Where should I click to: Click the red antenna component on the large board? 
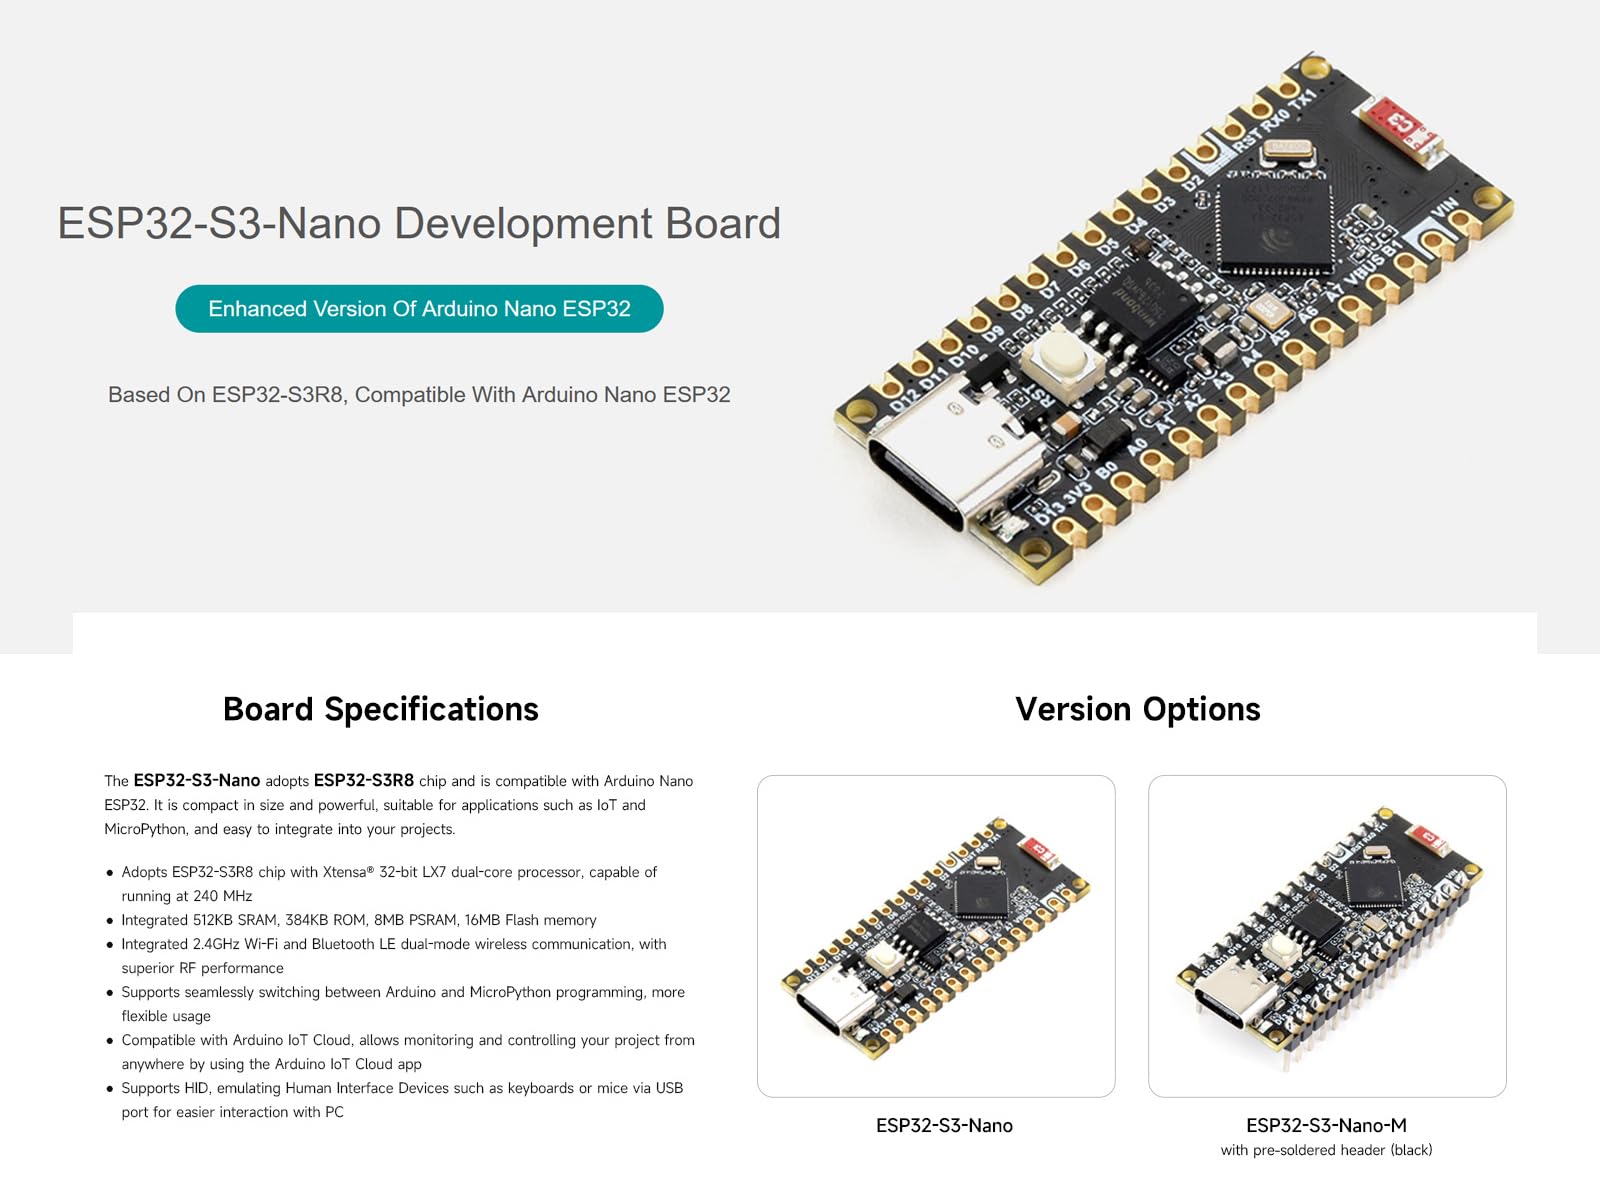(x=1402, y=131)
